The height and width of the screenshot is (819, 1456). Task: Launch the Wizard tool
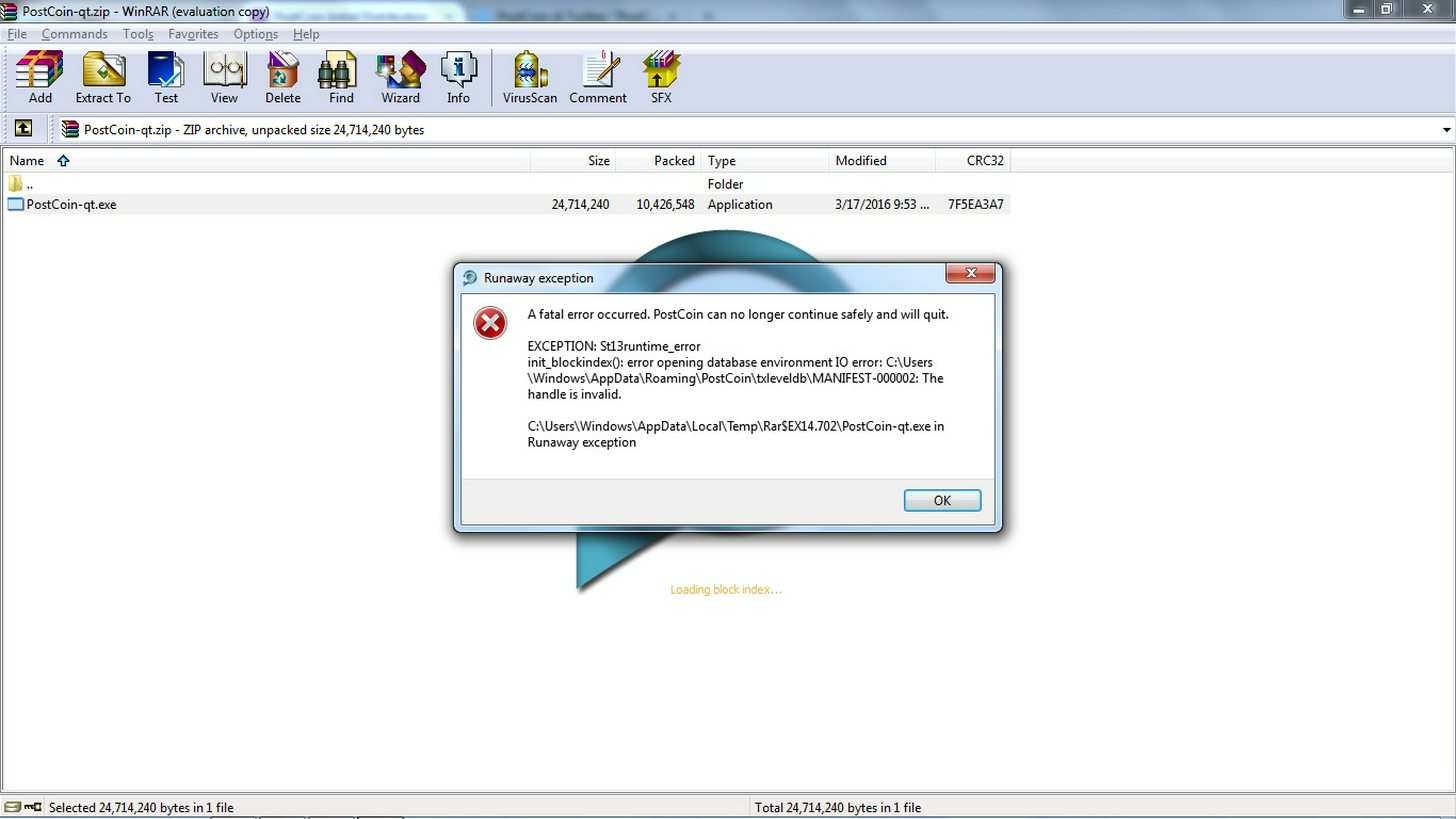pos(400,78)
